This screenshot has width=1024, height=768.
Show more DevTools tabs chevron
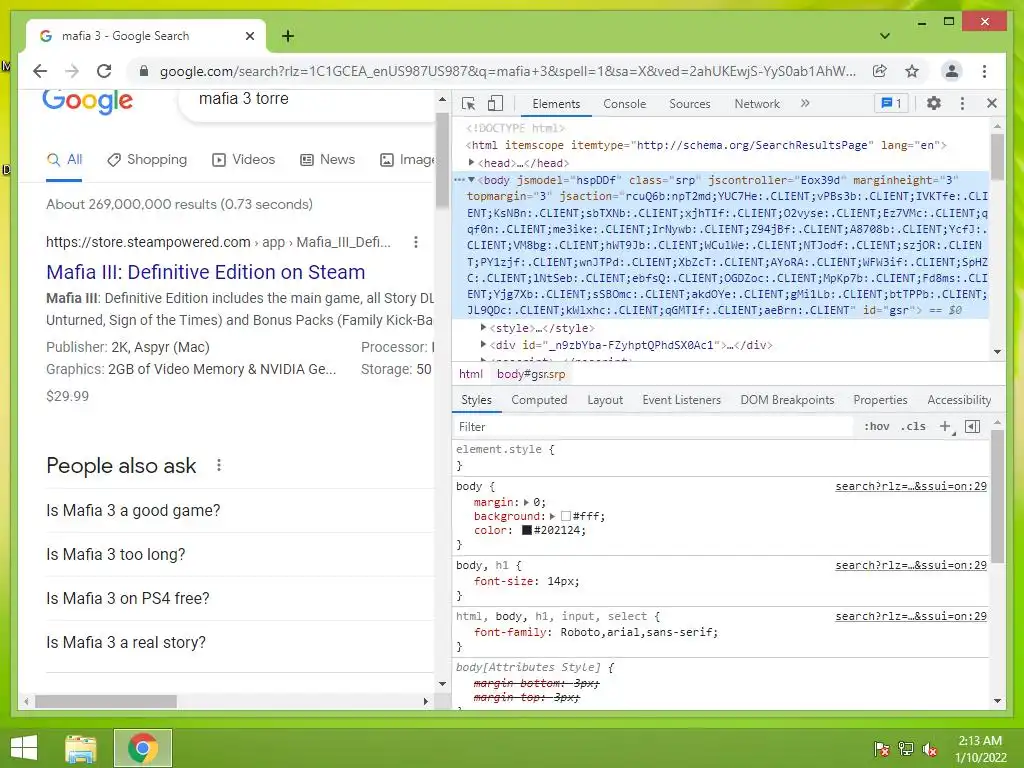[805, 103]
